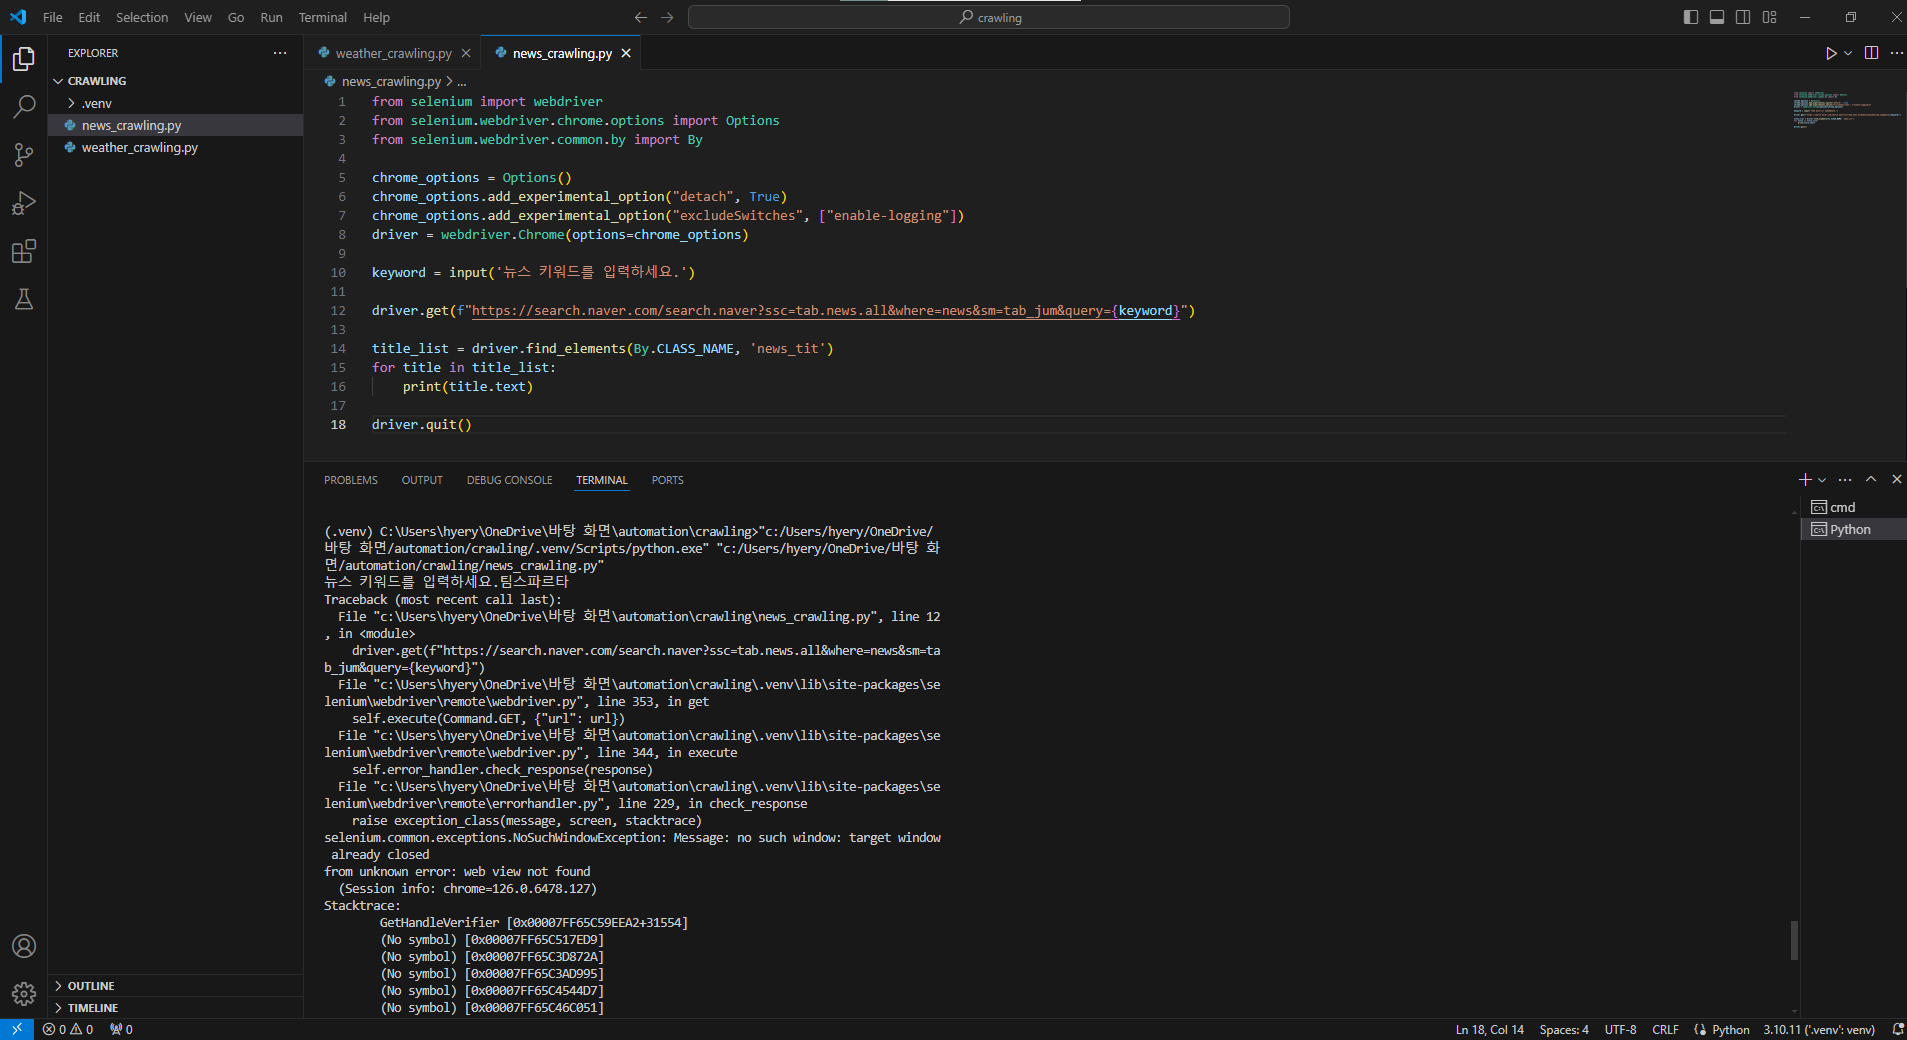Open the run options dropdown next to play
1907x1040 pixels.
point(1848,53)
